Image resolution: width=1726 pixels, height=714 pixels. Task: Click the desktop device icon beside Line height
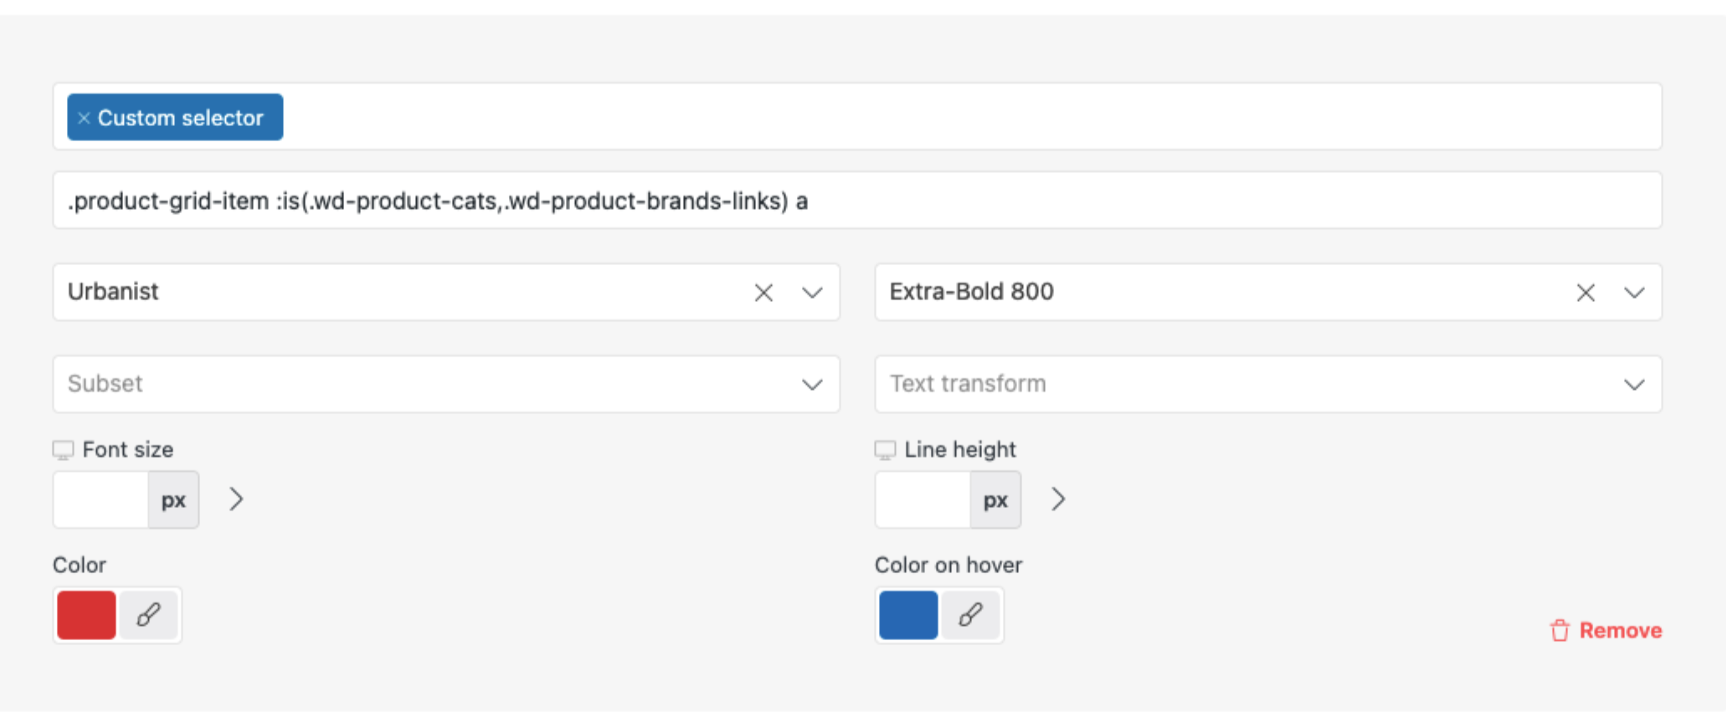(x=885, y=450)
